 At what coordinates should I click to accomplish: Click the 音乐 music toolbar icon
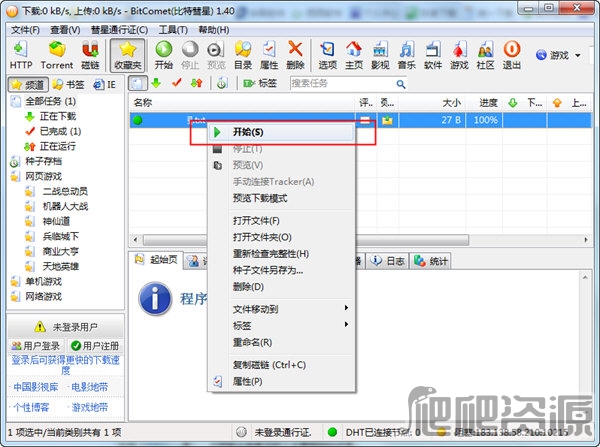[x=406, y=54]
